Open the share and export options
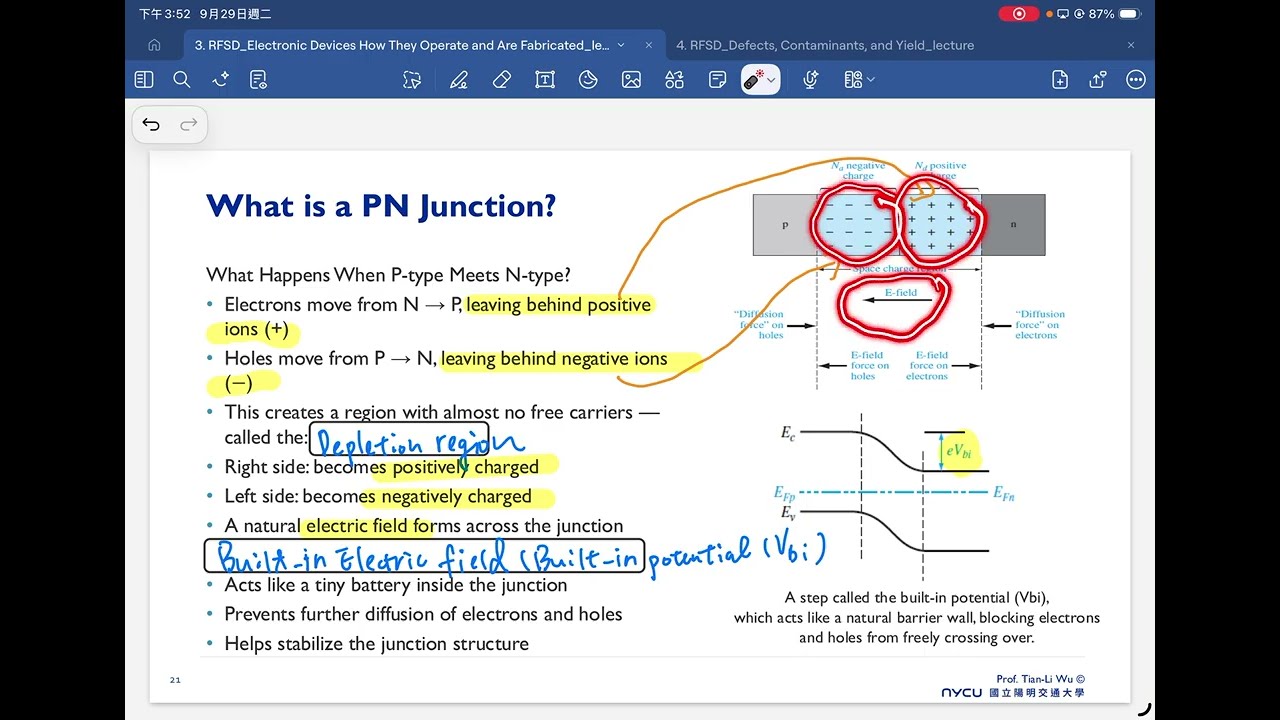Image resolution: width=1280 pixels, height=720 pixels. [x=1098, y=80]
